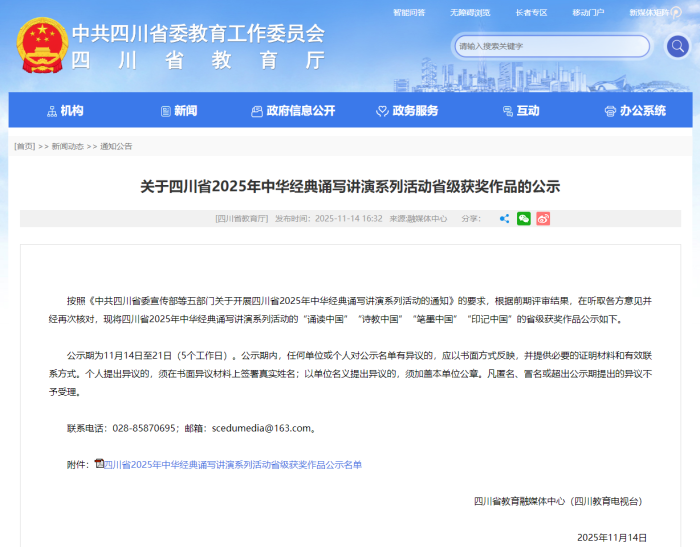Screen dimensions: 700x547
Task: Switch to 长者专区 elderly mode
Action: 531,13
